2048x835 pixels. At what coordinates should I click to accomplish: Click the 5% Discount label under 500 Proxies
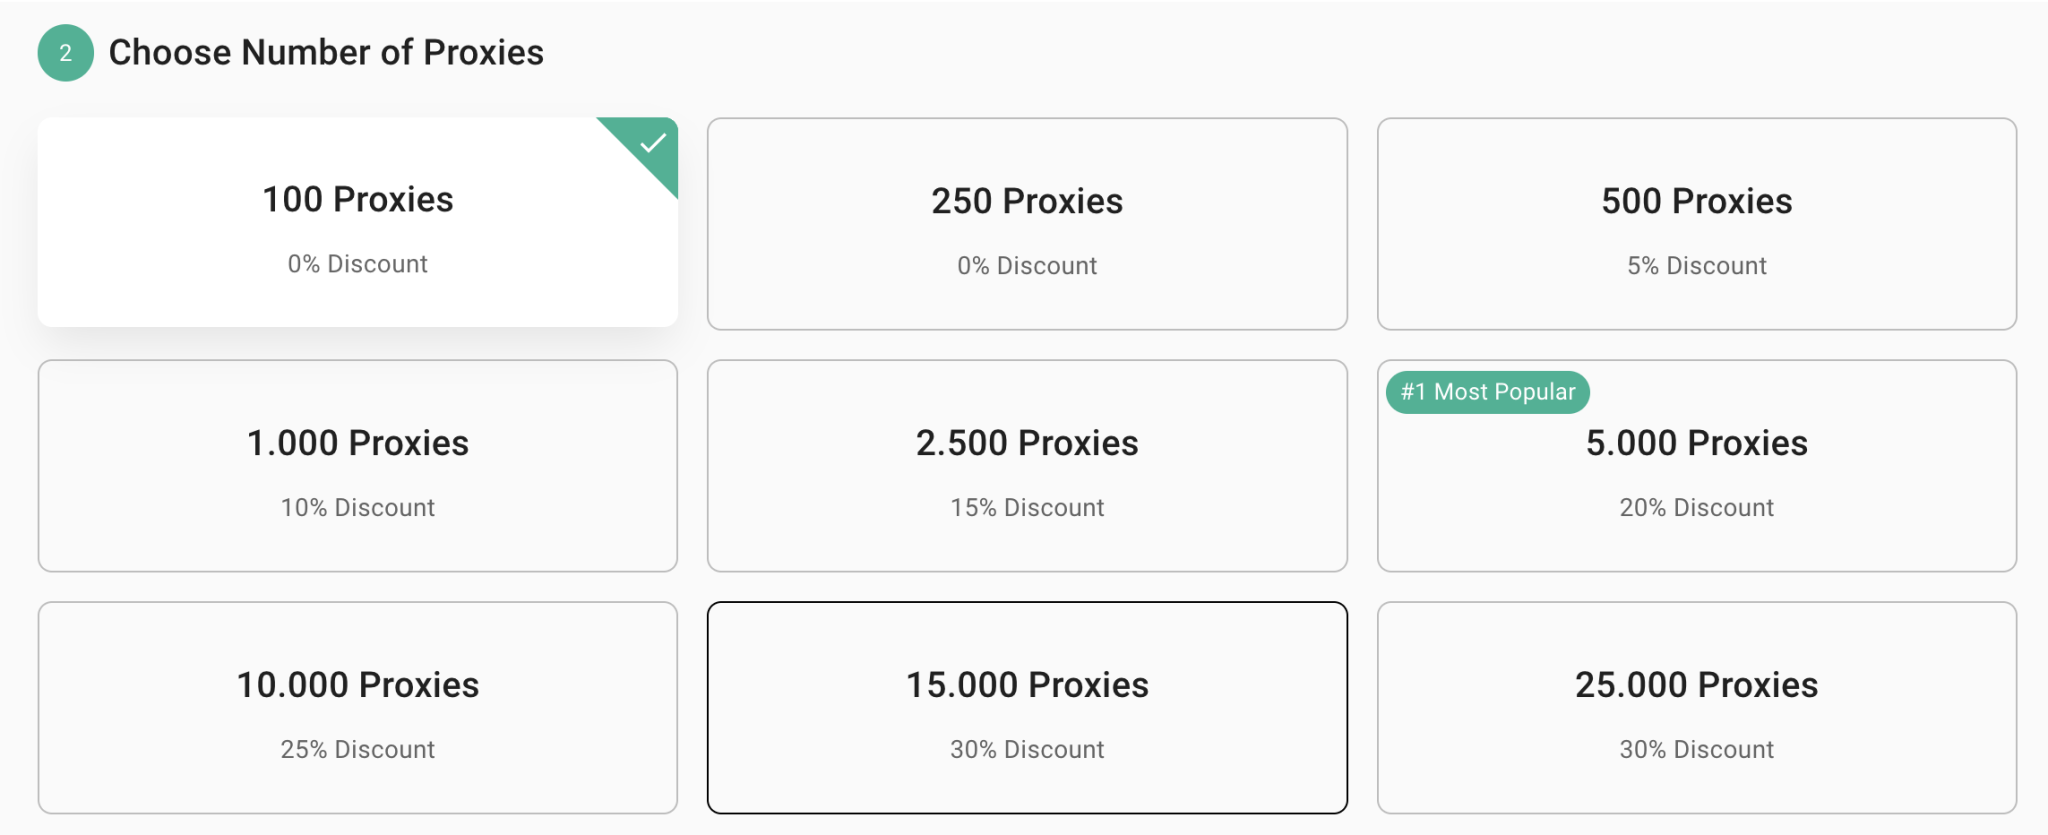click(1696, 265)
